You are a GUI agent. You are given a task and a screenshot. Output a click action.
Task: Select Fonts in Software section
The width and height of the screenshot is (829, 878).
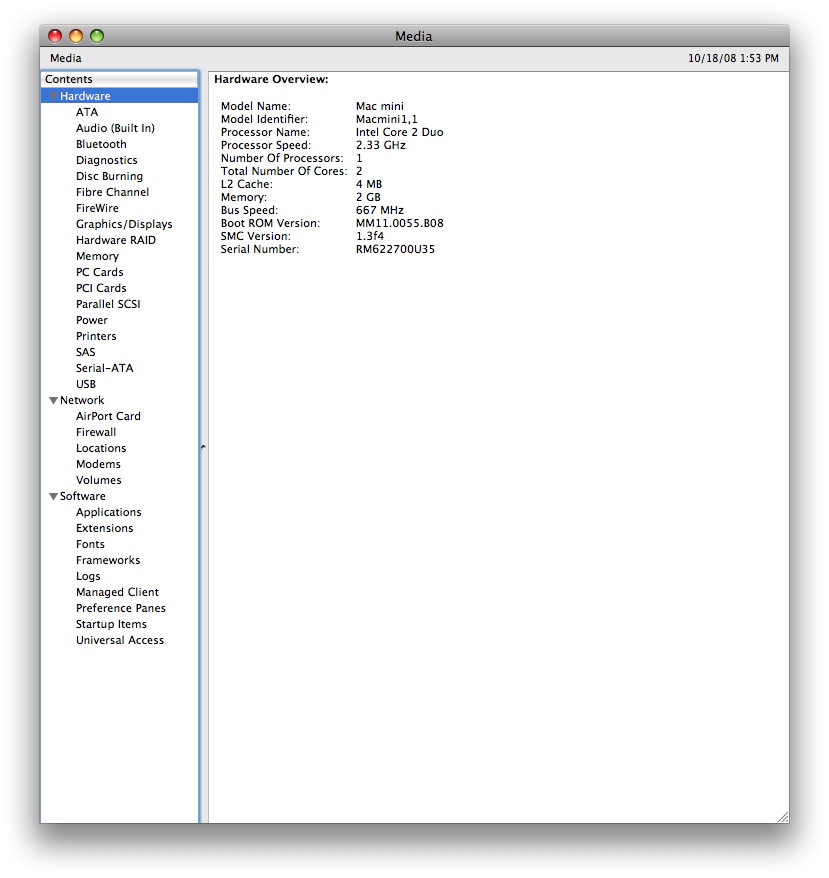(x=90, y=544)
